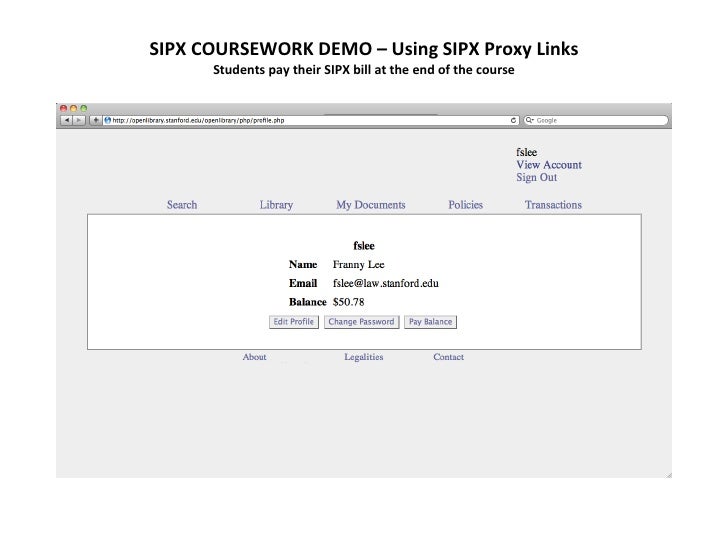The width and height of the screenshot is (728, 546).
Task: Open the About footer link
Action: tap(254, 357)
